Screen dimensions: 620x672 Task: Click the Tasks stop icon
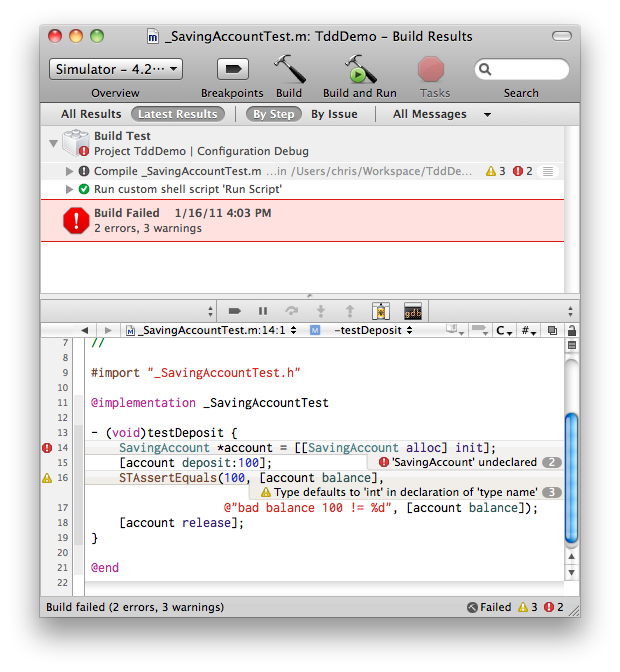click(x=431, y=70)
